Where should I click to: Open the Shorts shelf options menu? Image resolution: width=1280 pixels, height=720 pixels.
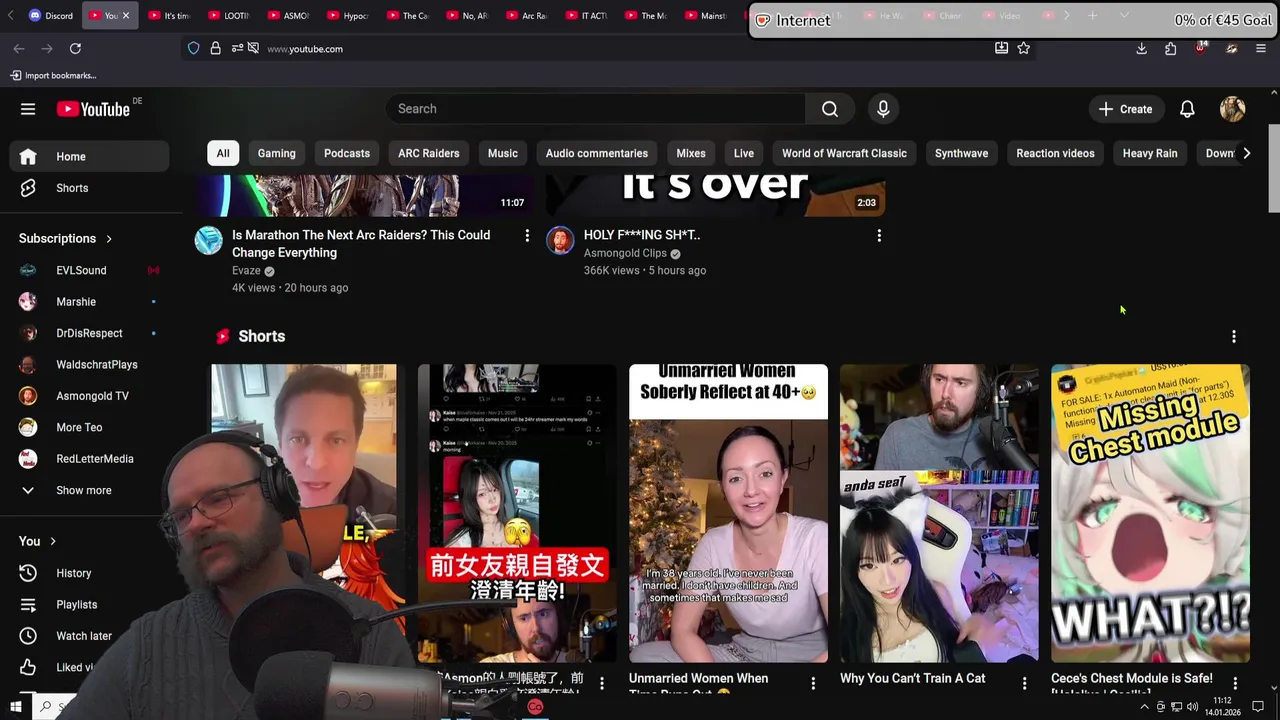coord(1233,337)
